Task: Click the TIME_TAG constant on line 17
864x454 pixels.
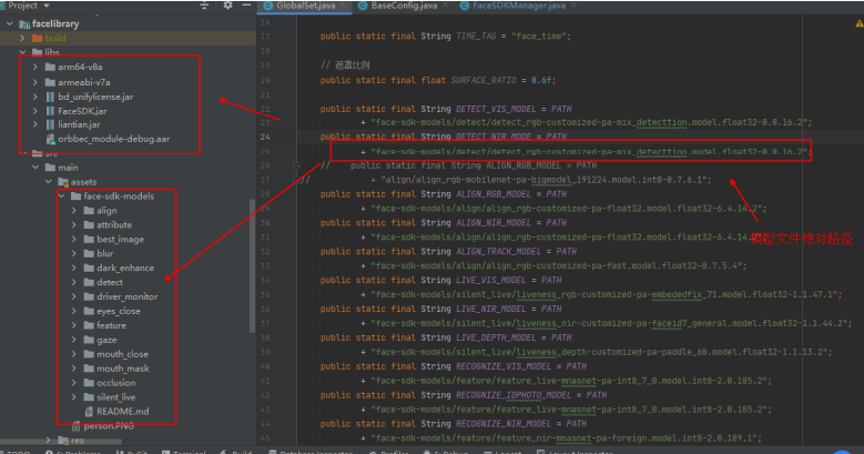Action: coord(476,36)
